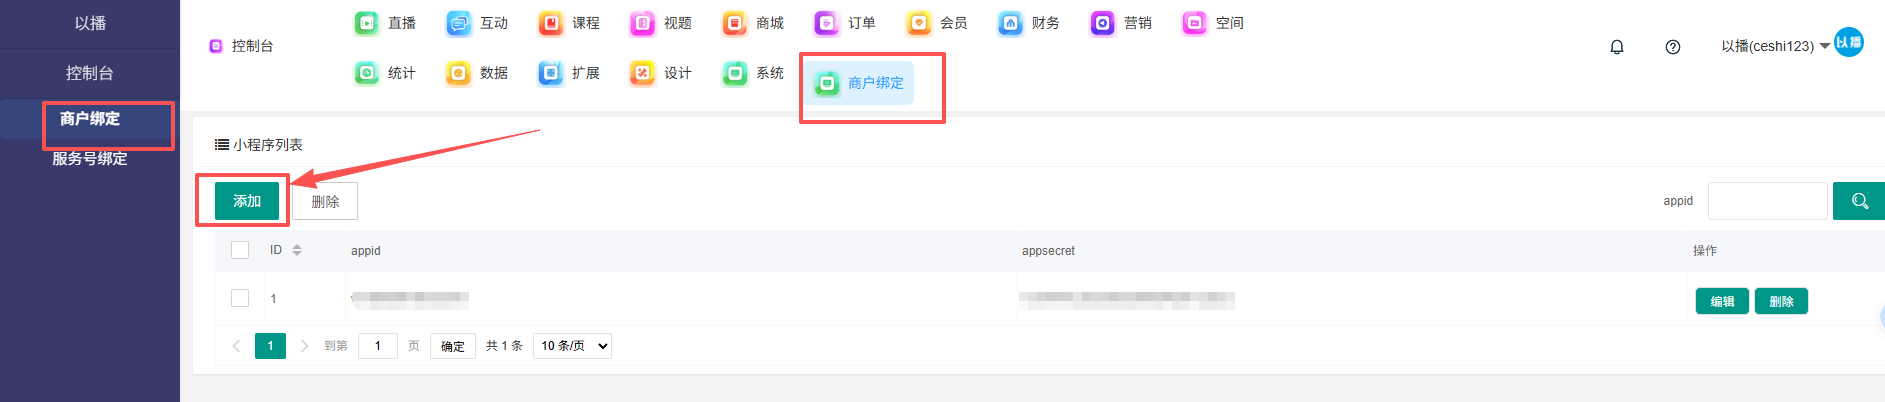Screen dimensions: 1885x402
Task: Toggle the select-all checkbox in table header
Action: click(240, 250)
